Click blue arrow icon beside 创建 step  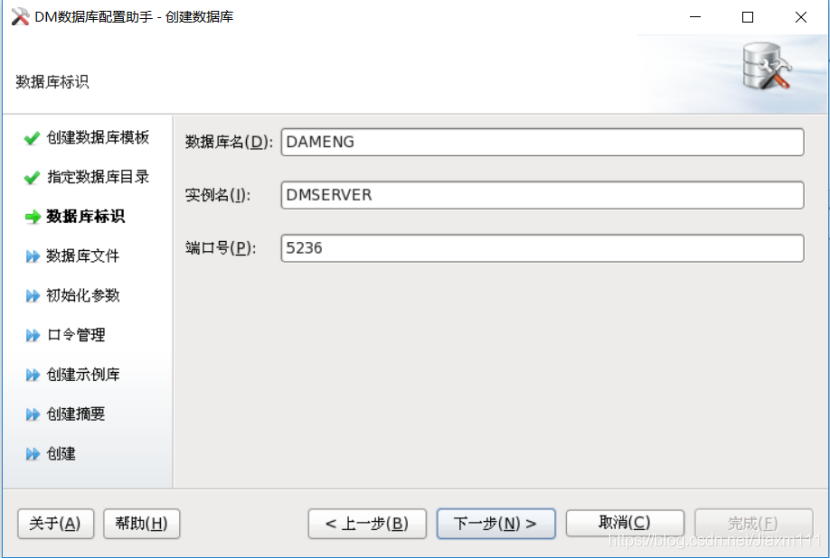[33, 454]
